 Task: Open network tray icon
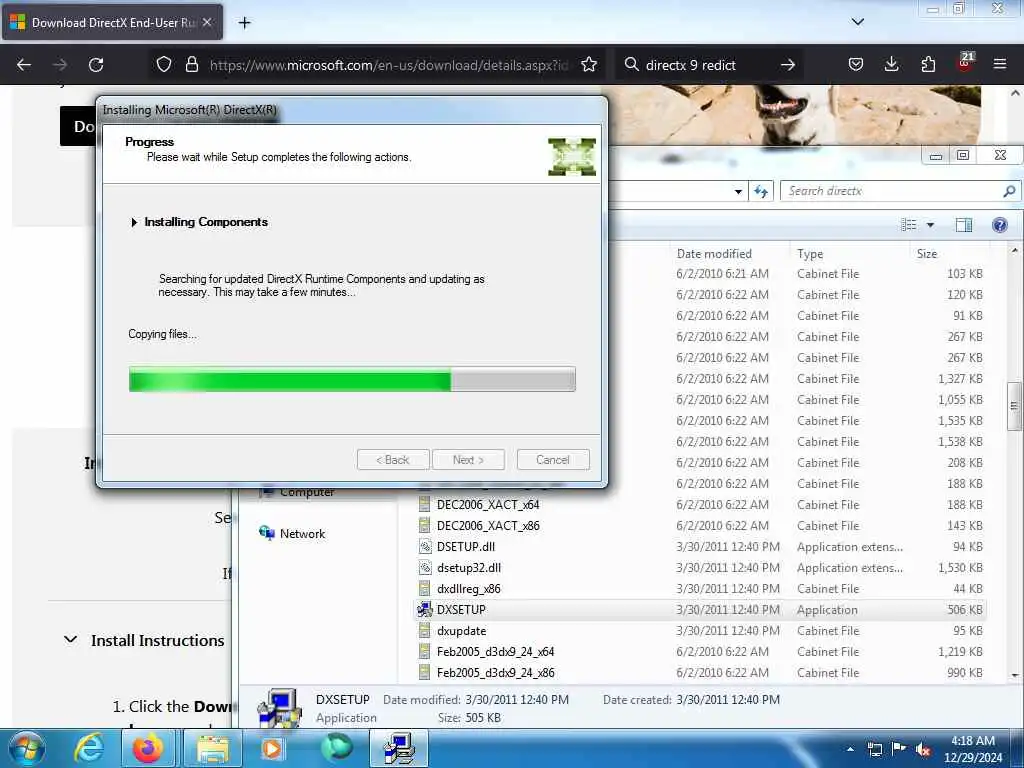(874, 749)
